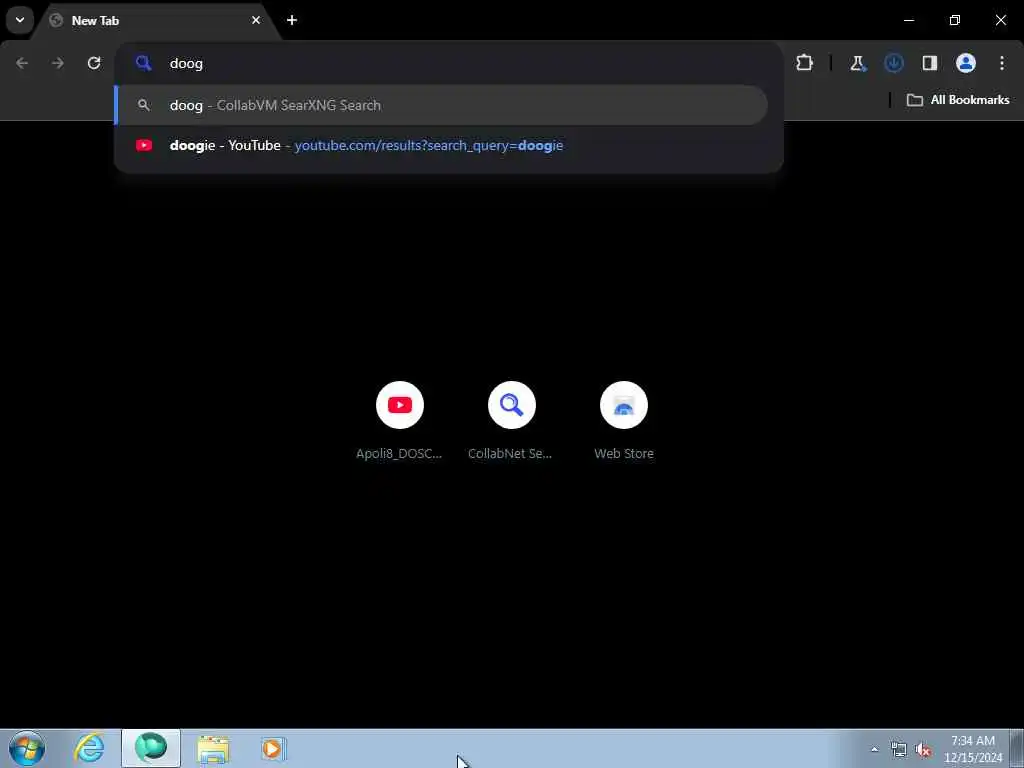Screen dimensions: 1024x768
Task: Open the tab search dropdown arrow
Action: [x=20, y=20]
